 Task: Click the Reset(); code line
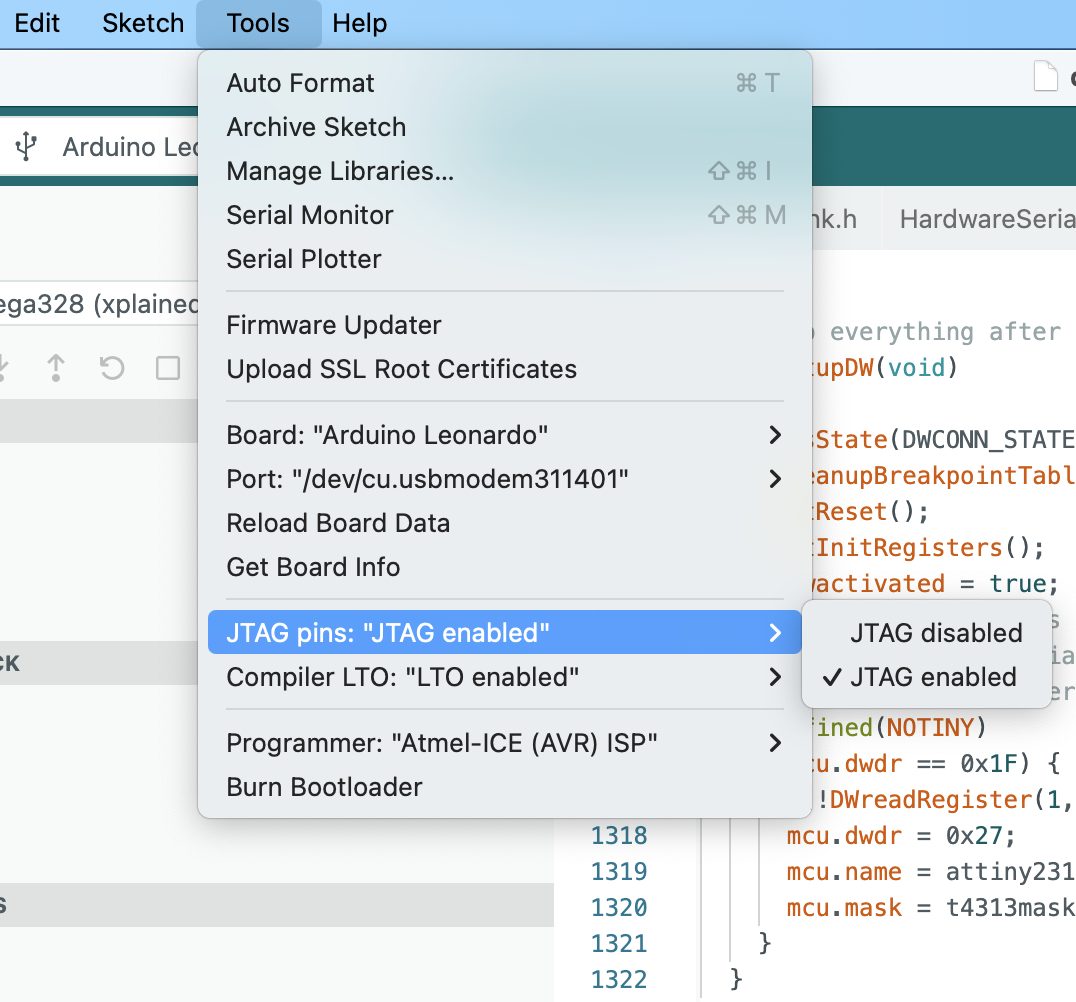(871, 511)
